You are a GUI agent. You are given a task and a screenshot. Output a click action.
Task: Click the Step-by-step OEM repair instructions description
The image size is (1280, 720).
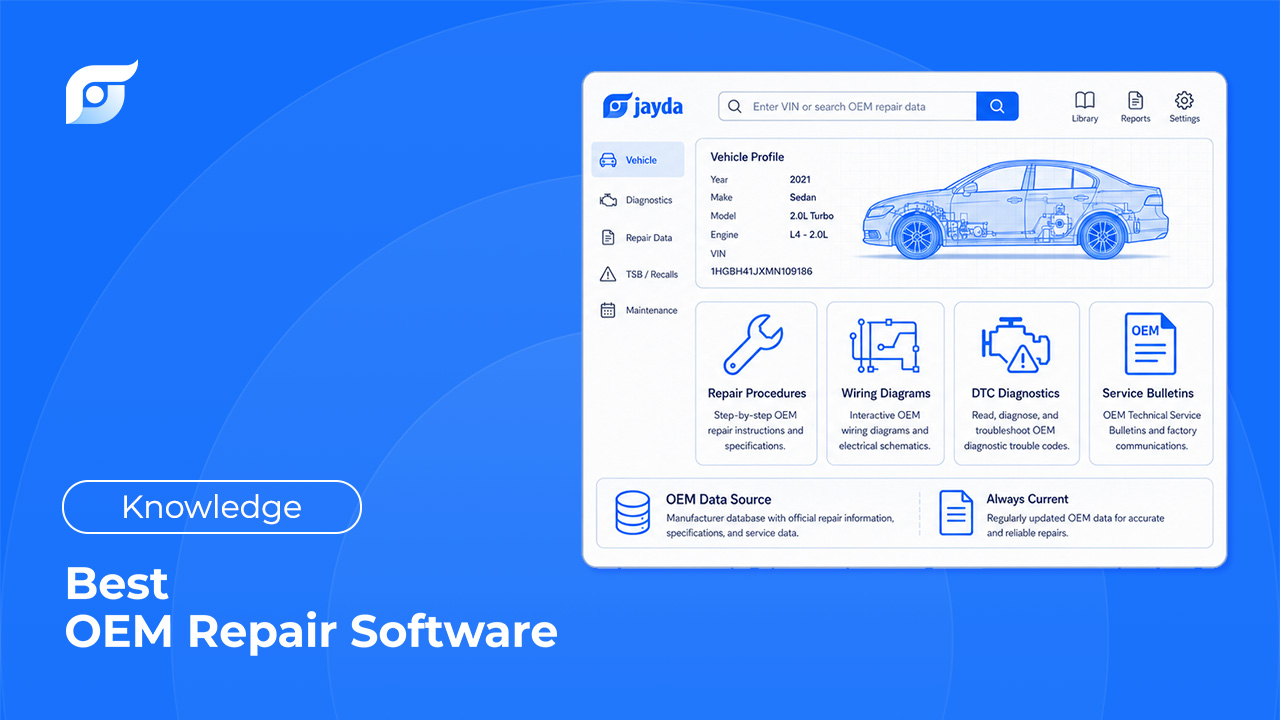click(757, 430)
